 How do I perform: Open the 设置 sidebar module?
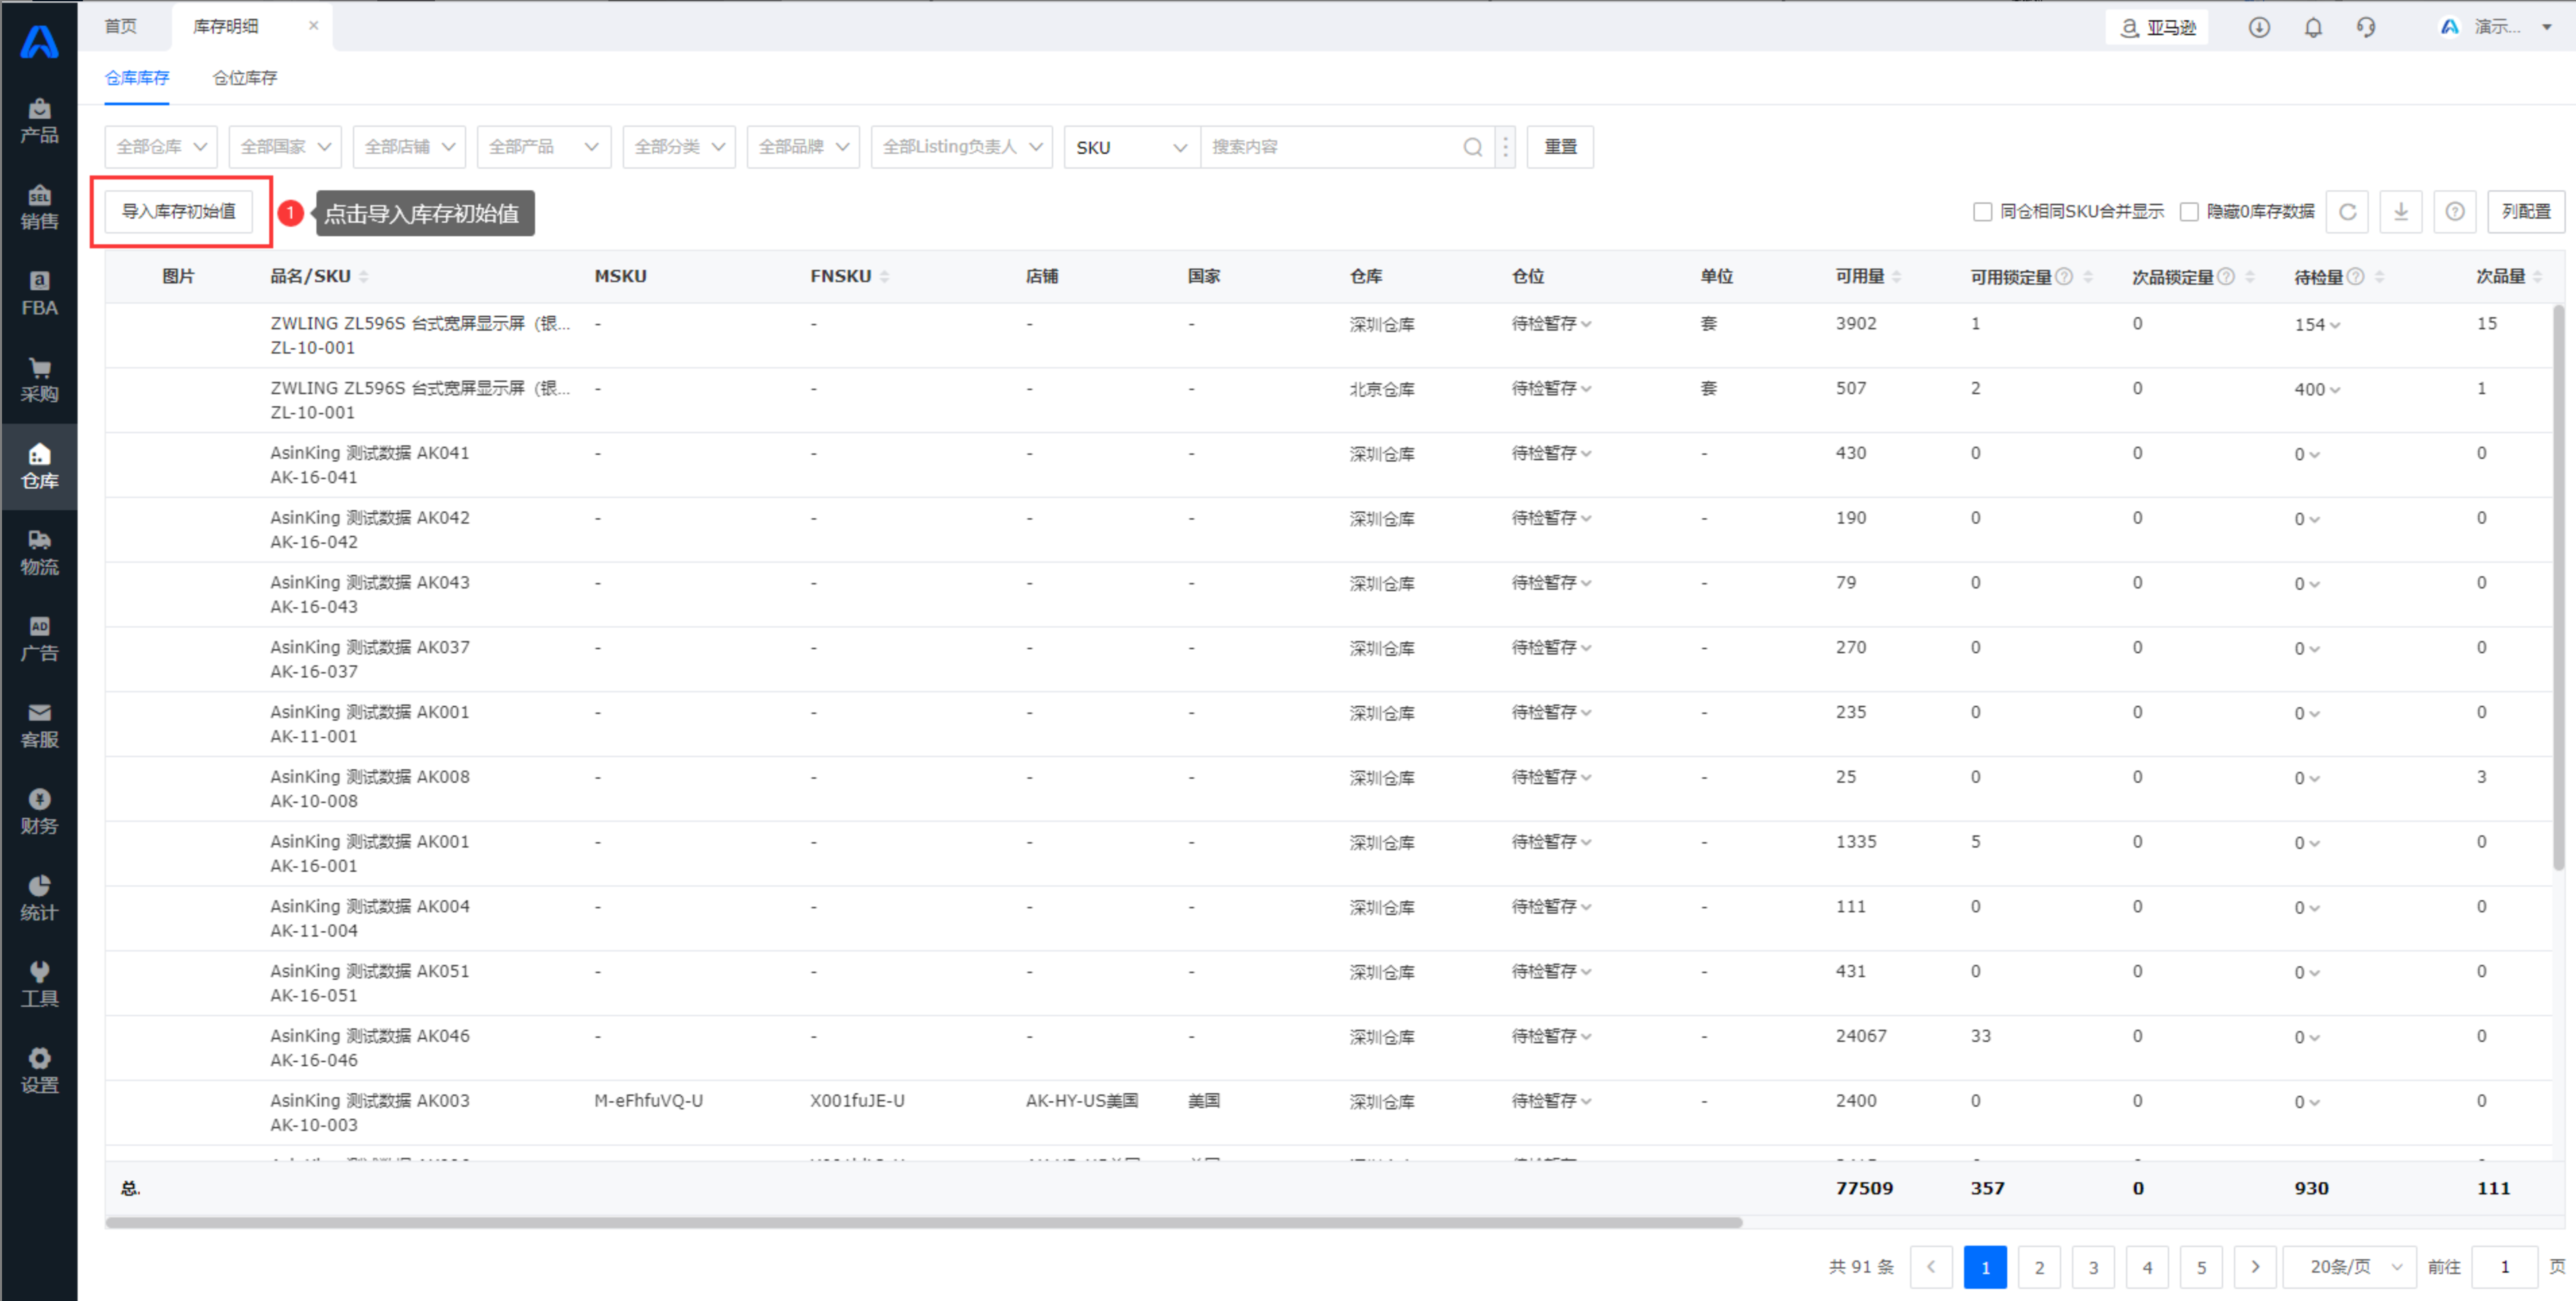39,1071
